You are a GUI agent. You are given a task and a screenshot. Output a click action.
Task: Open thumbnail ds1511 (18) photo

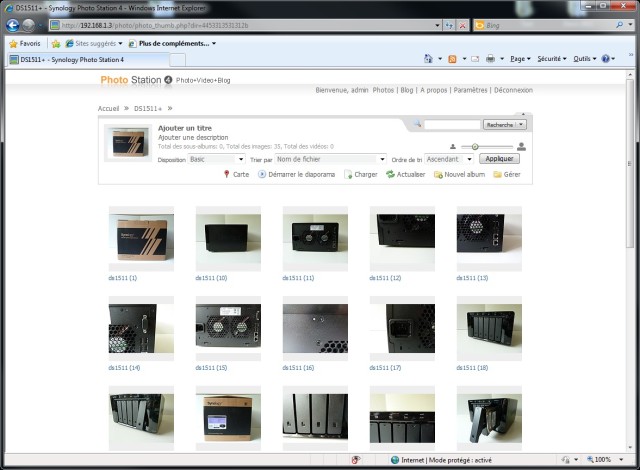click(x=489, y=328)
